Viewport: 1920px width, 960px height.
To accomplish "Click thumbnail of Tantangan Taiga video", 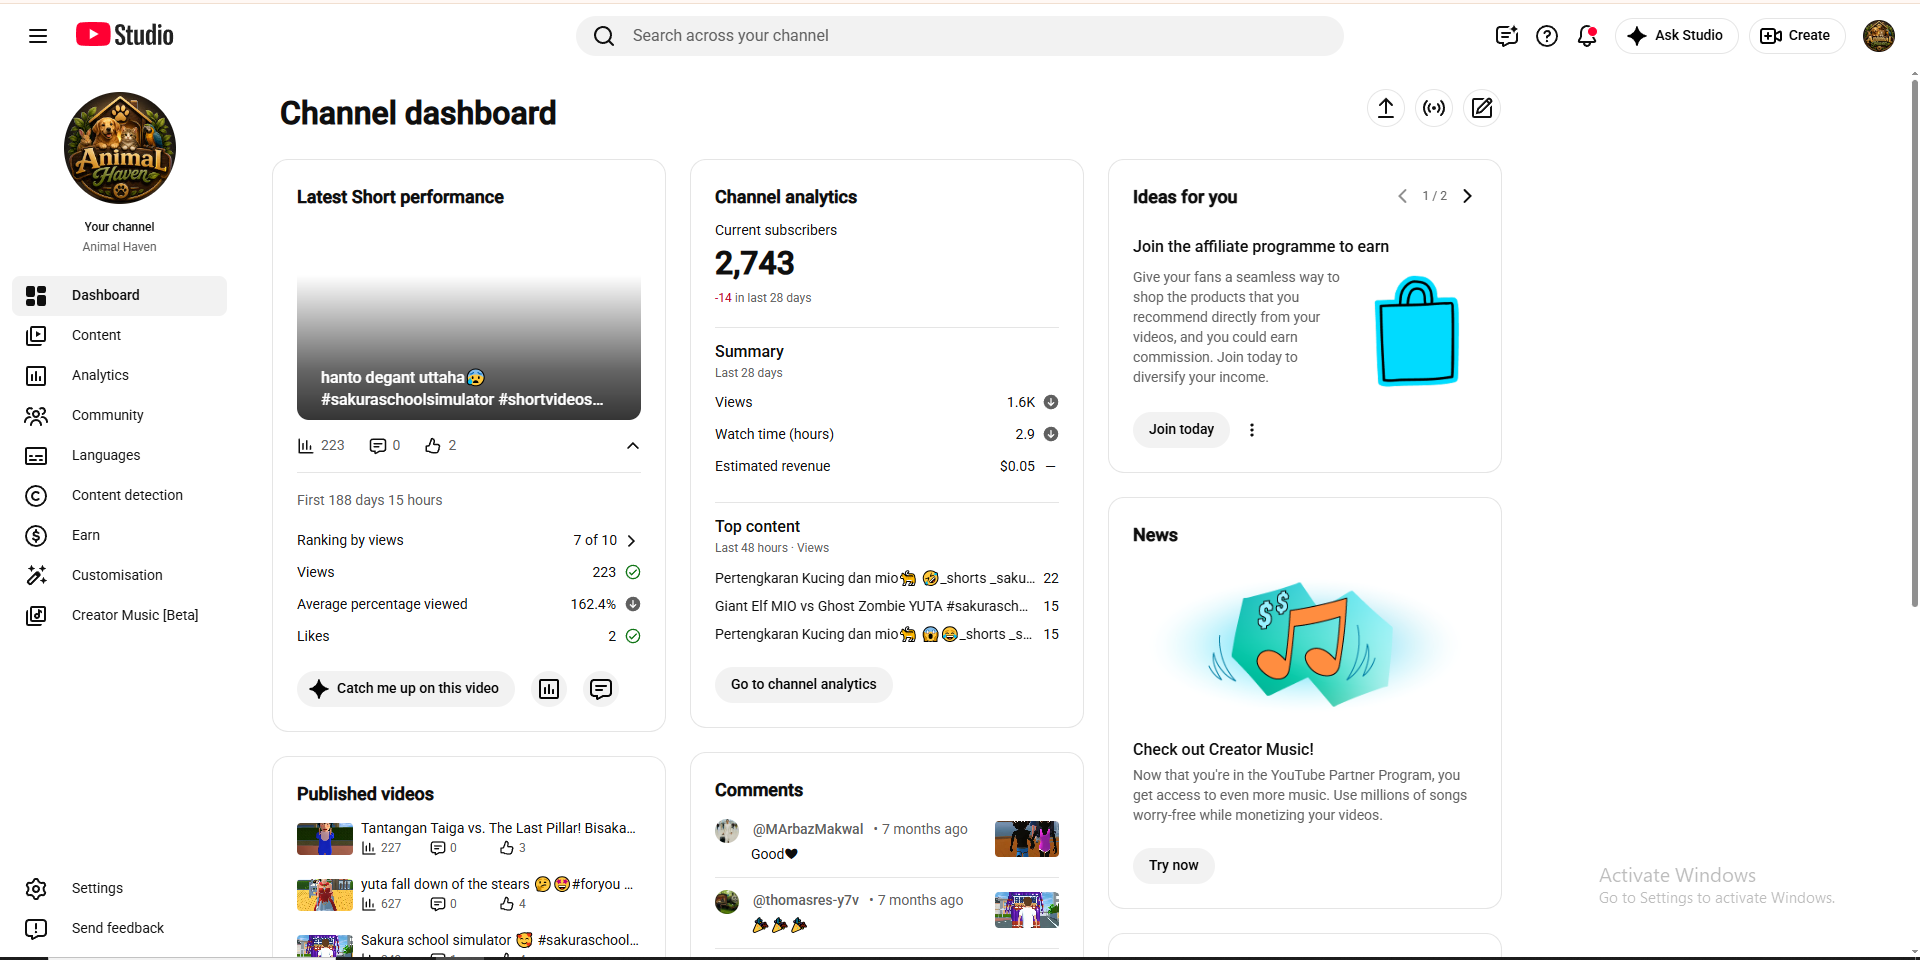I will click(x=325, y=839).
